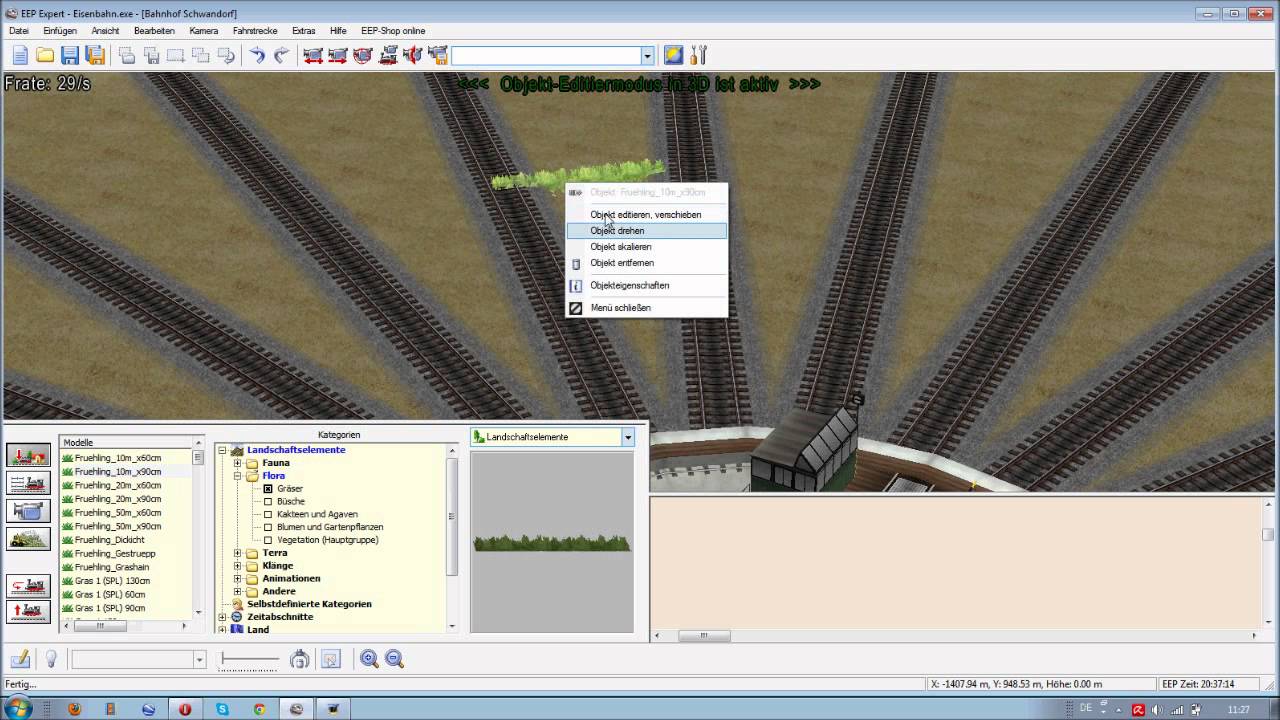1280x720 pixels.
Task: Zoom out with the magnifier minus icon
Action: pos(394,659)
